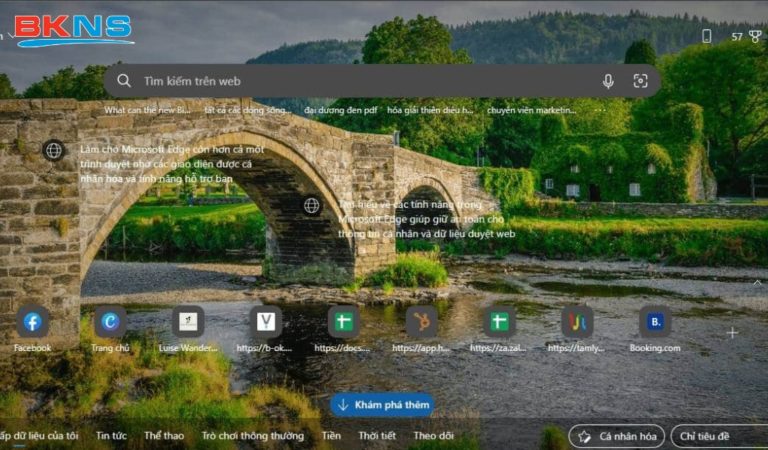Screen dimensions: 768x450
Task: Switch to the Theo dõi tab
Action: click(433, 435)
